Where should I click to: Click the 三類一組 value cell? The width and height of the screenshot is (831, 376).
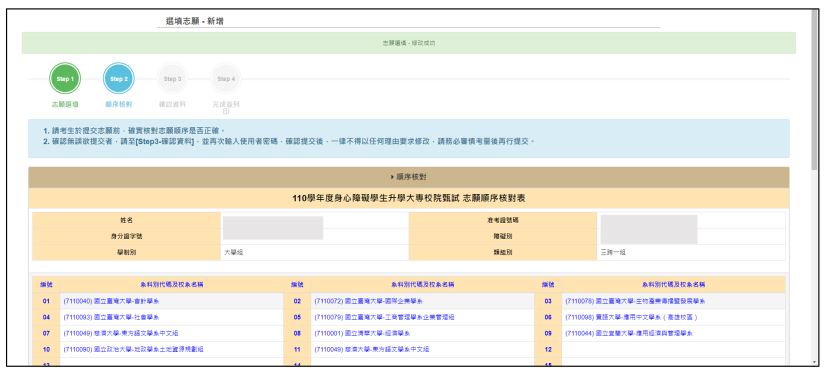coord(691,252)
